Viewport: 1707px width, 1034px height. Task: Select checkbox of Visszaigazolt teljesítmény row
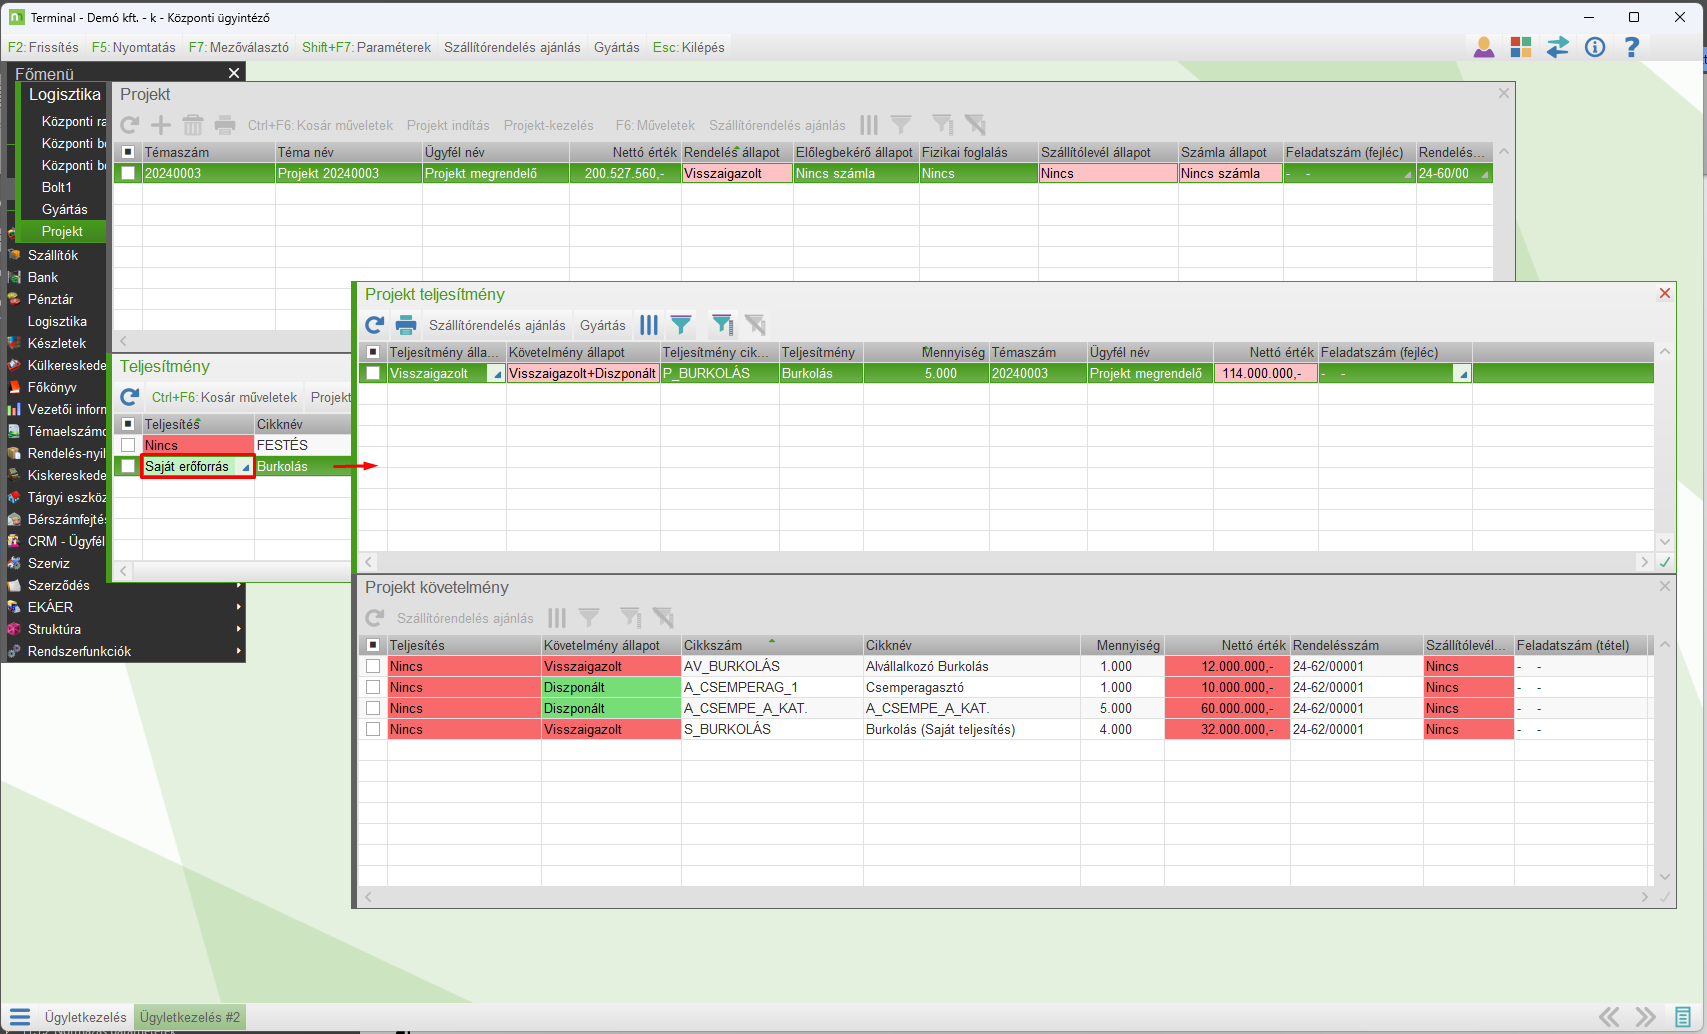pos(373,373)
